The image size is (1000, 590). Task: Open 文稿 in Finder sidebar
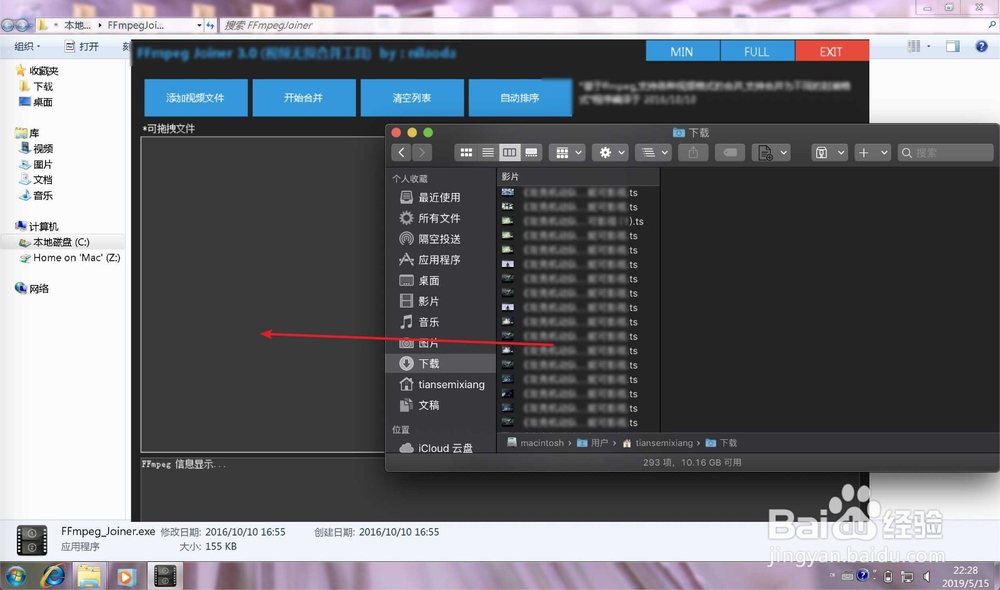tap(440, 405)
